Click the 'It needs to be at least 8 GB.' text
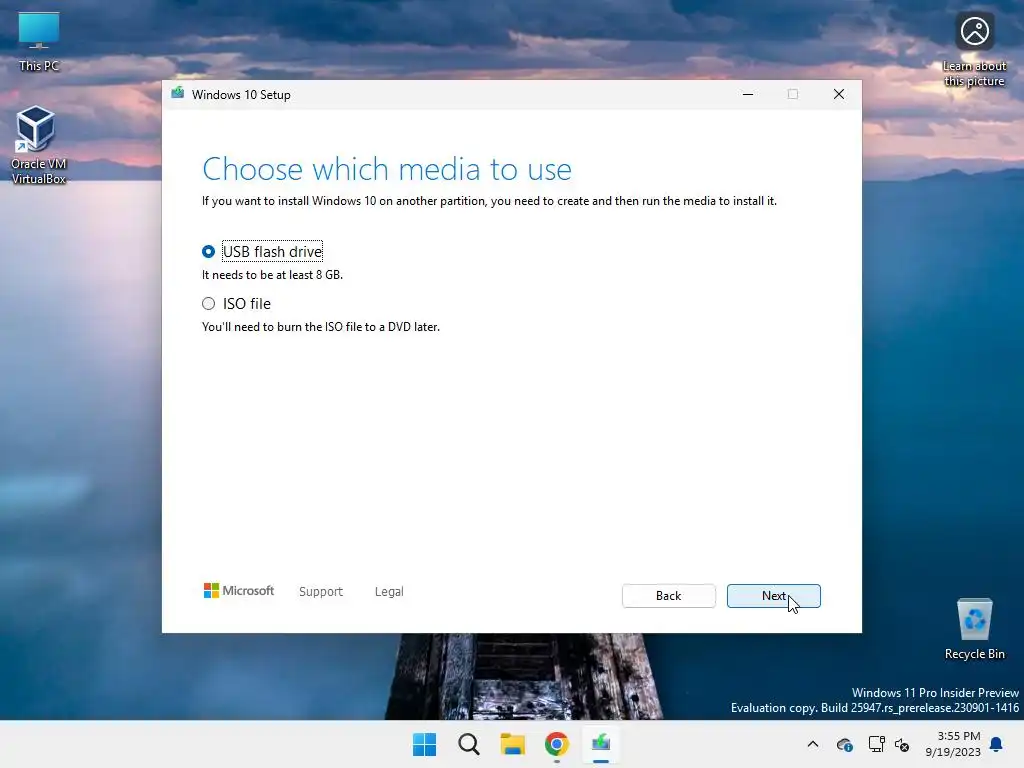 tap(272, 275)
